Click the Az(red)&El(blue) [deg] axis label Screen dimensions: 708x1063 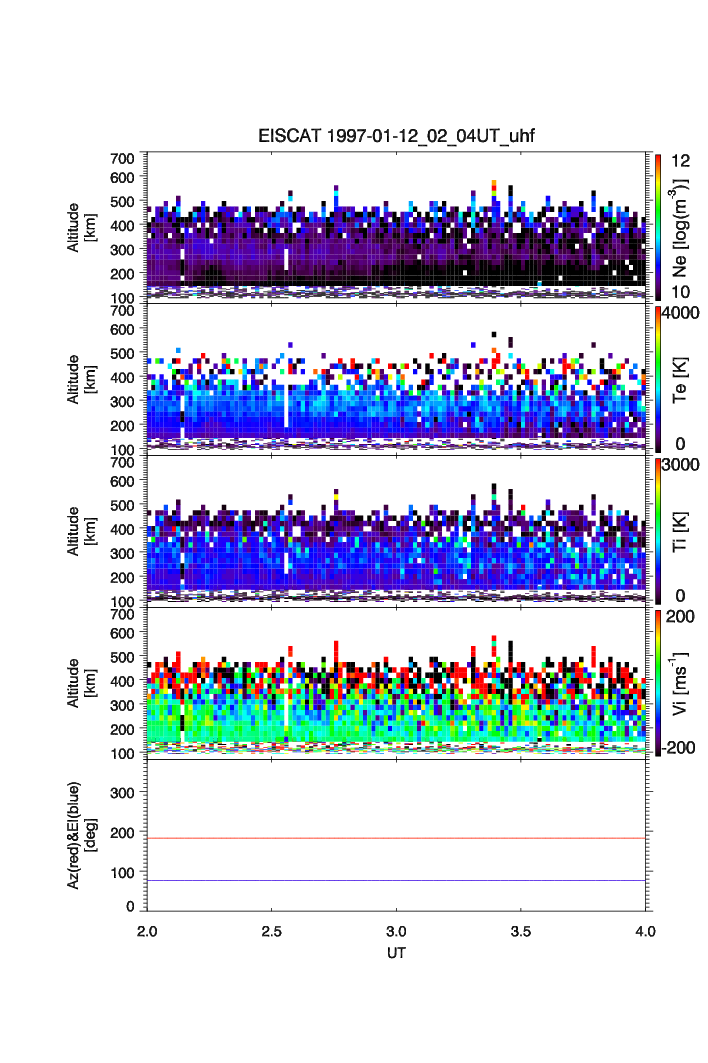(x=81, y=835)
